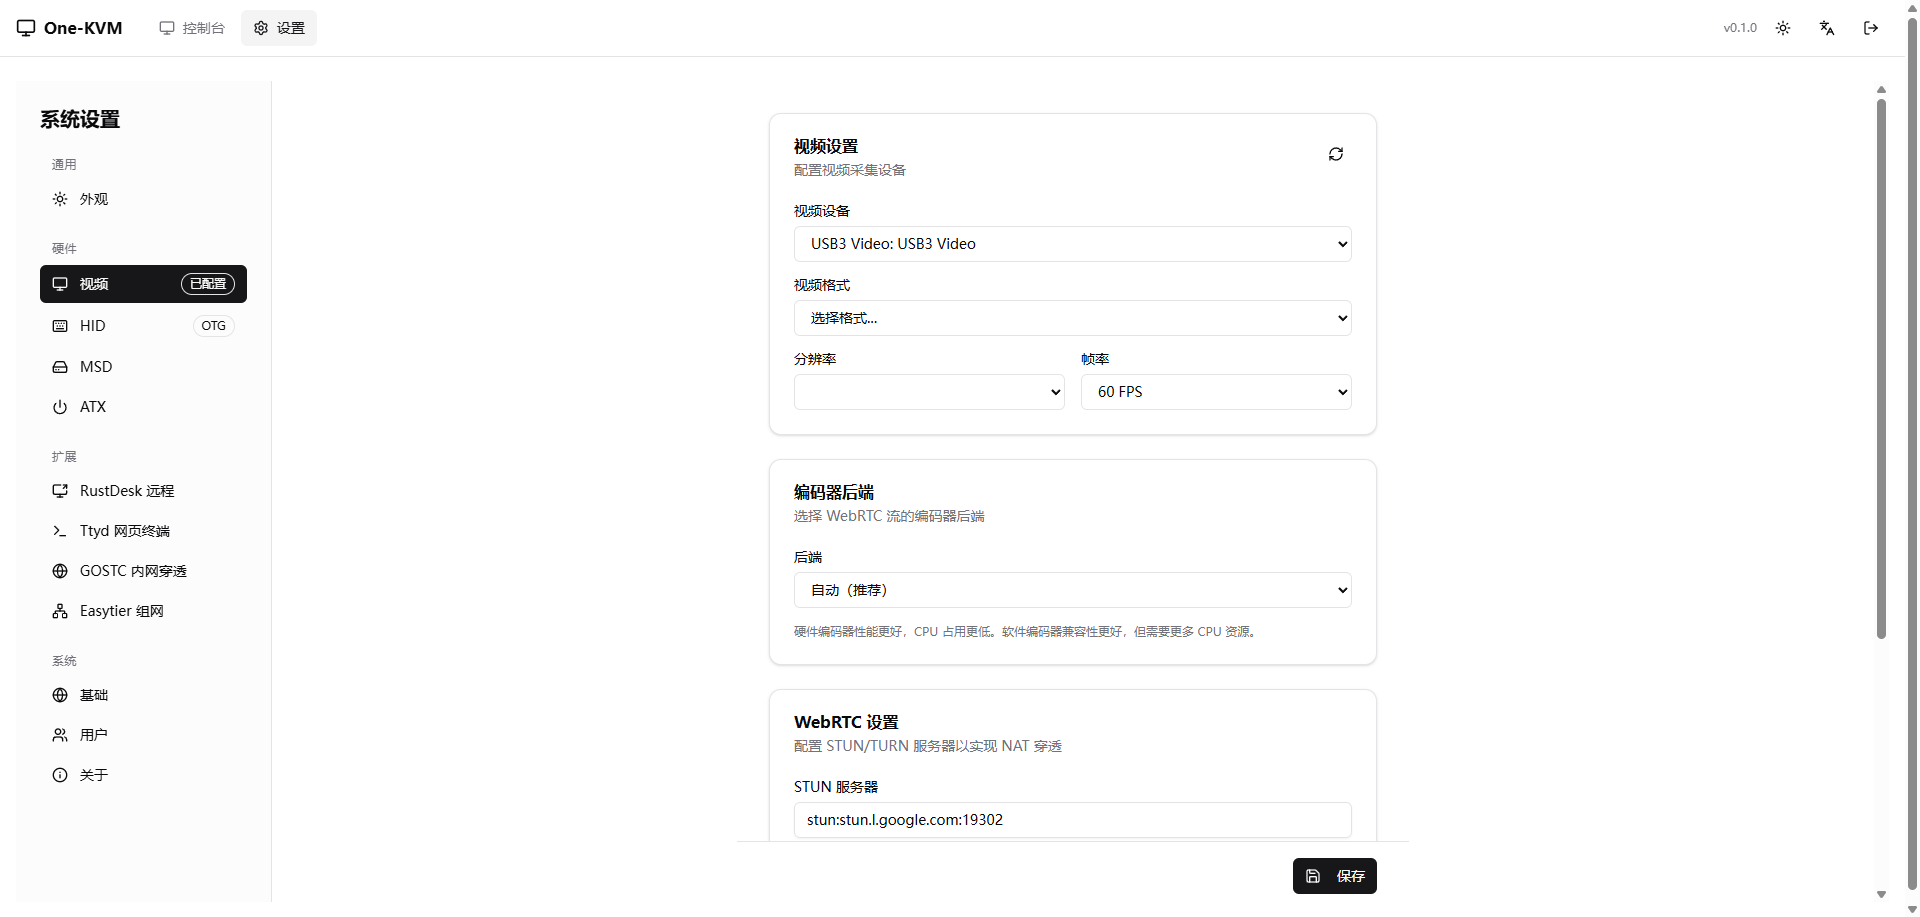This screenshot has height=917, width=1920.
Task: Select the 设置 settings tab
Action: point(279,28)
